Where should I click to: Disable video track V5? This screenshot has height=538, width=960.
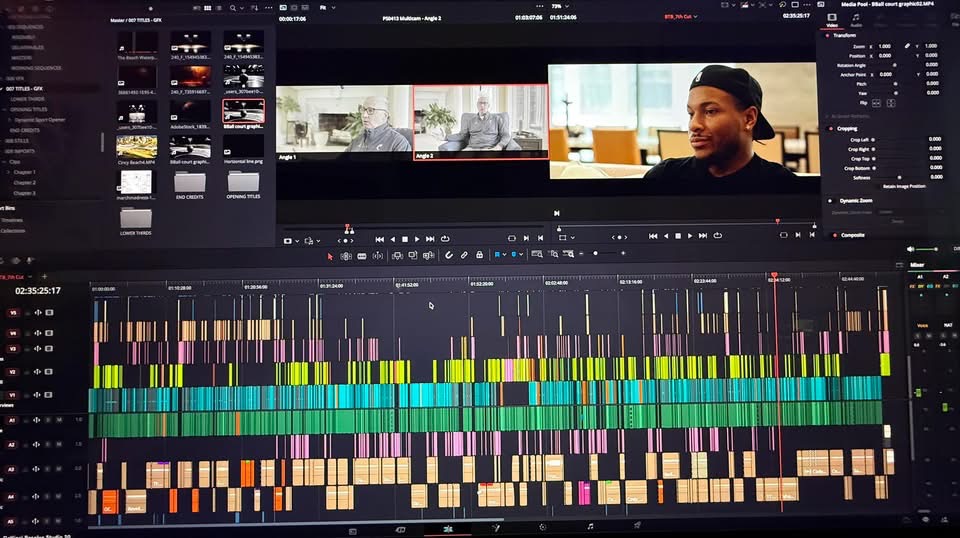(x=50, y=313)
